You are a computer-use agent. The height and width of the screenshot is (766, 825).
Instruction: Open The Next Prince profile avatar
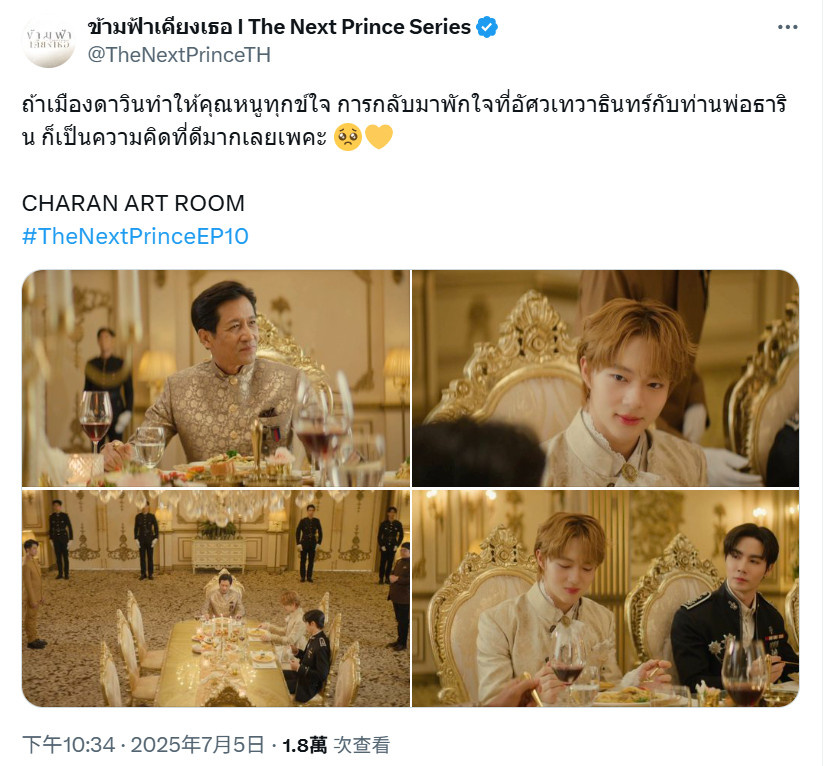pyautogui.click(x=48, y=41)
